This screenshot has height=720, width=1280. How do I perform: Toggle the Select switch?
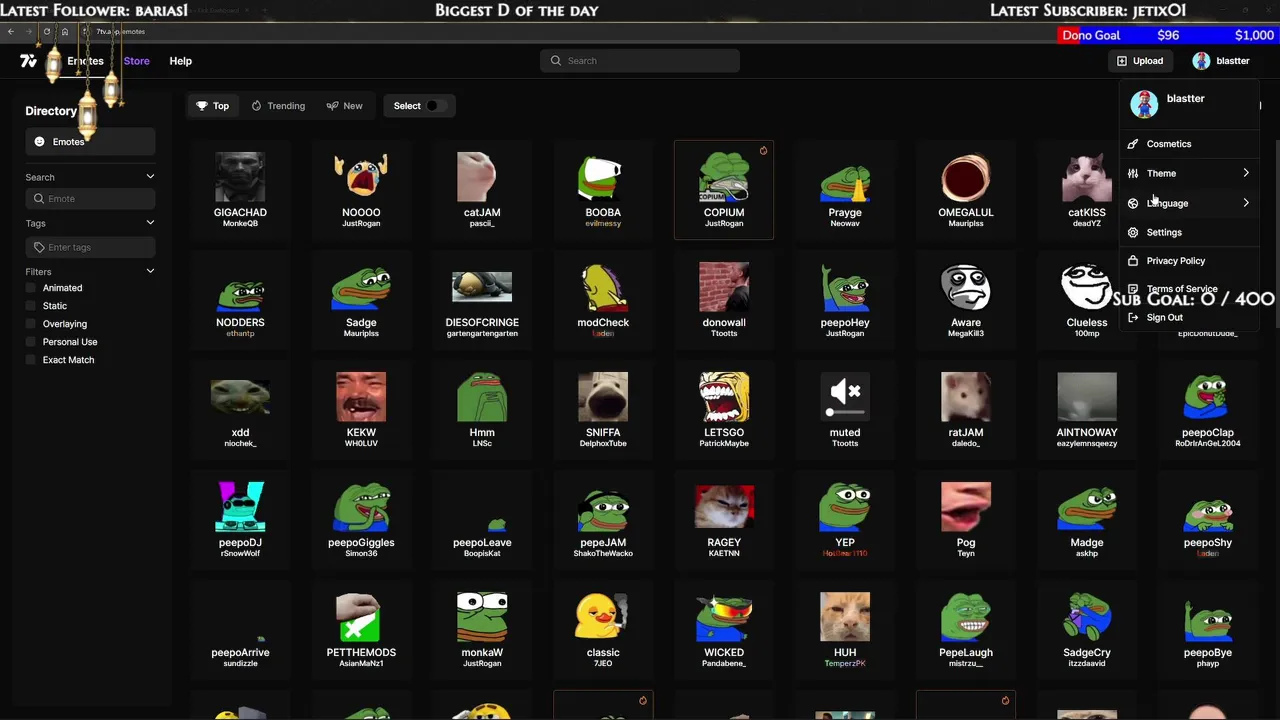click(435, 106)
